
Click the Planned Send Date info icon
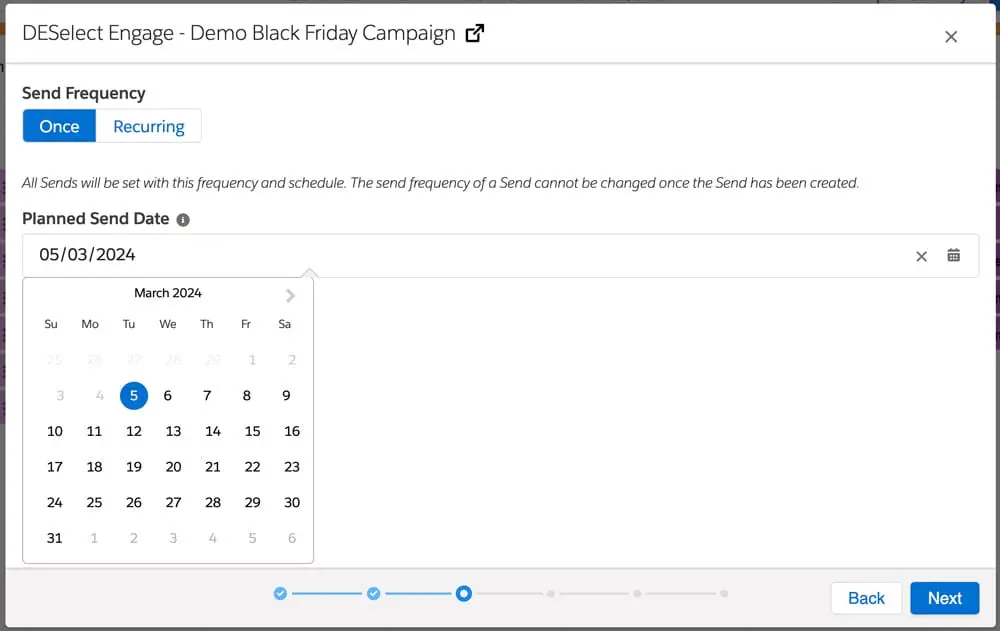coord(183,220)
